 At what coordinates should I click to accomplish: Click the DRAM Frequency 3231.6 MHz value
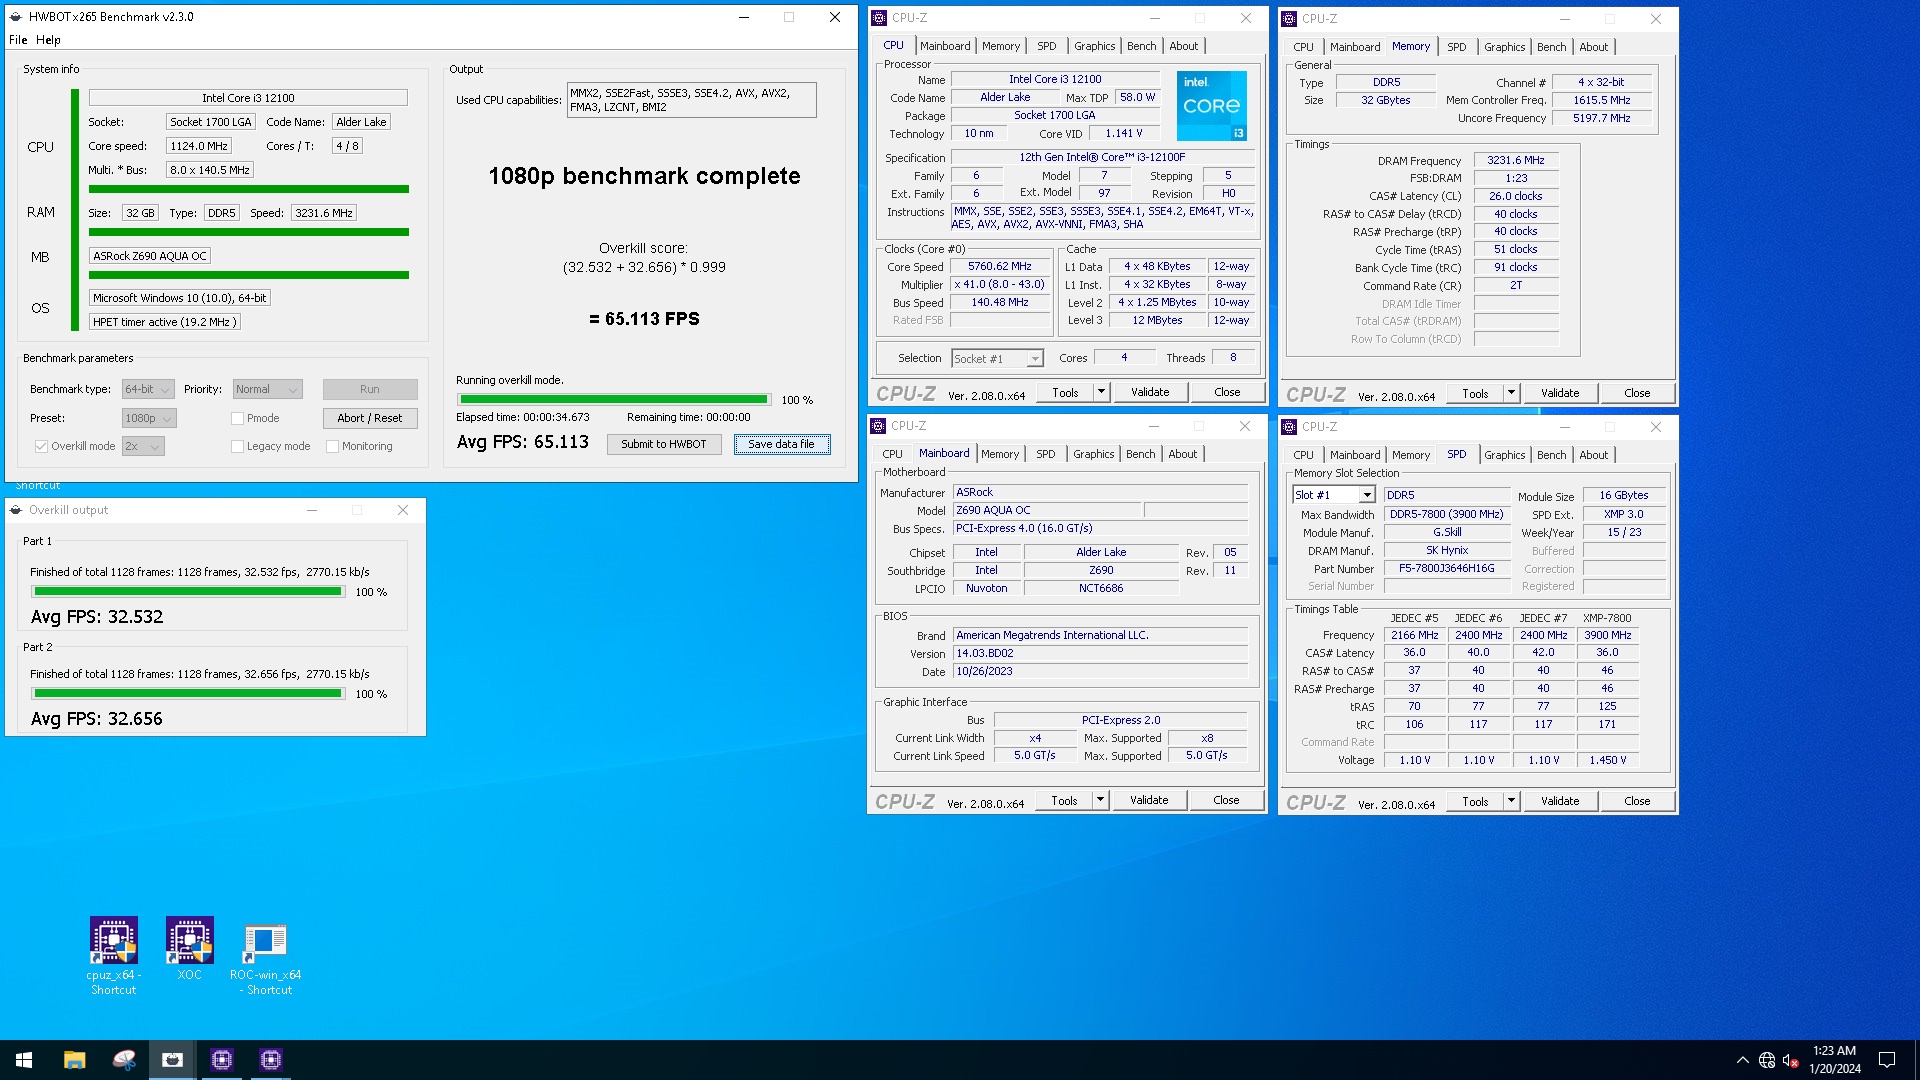pyautogui.click(x=1516, y=161)
